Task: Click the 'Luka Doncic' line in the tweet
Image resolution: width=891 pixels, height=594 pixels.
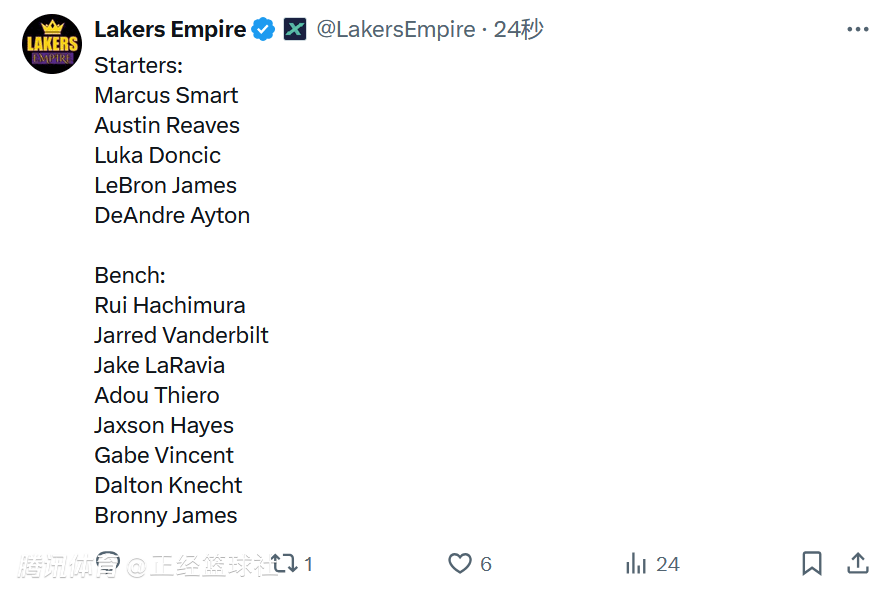Action: coord(158,156)
